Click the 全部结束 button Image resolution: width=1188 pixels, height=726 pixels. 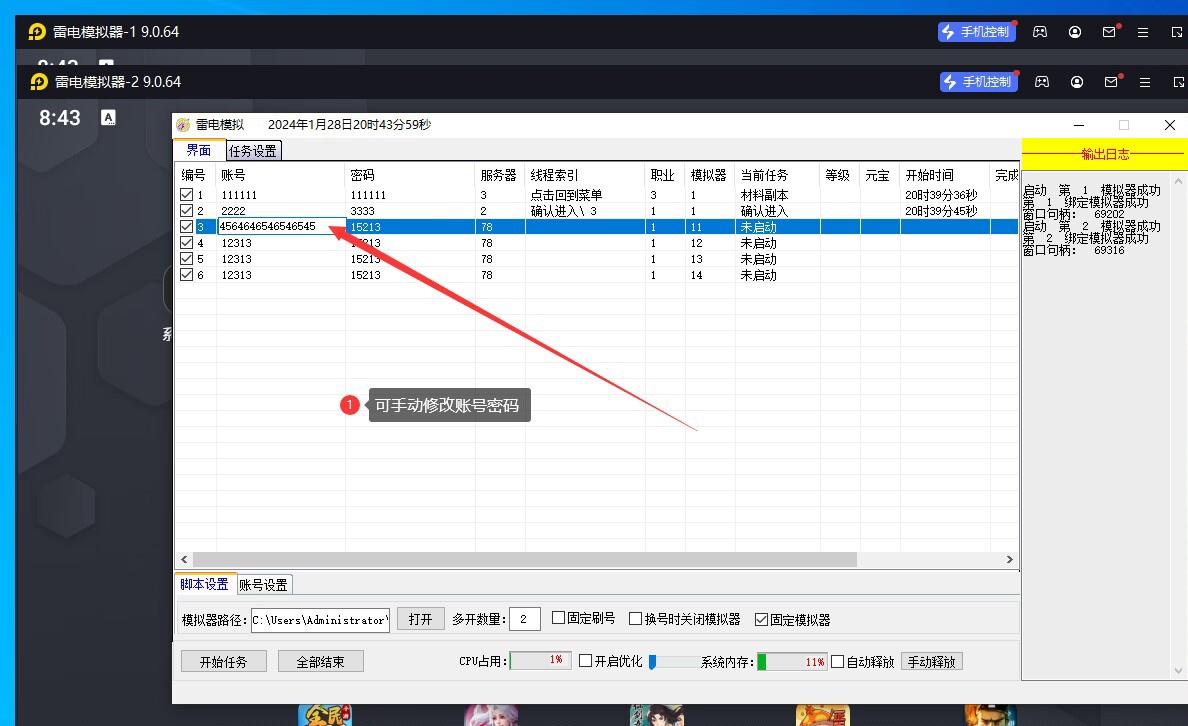[320, 662]
